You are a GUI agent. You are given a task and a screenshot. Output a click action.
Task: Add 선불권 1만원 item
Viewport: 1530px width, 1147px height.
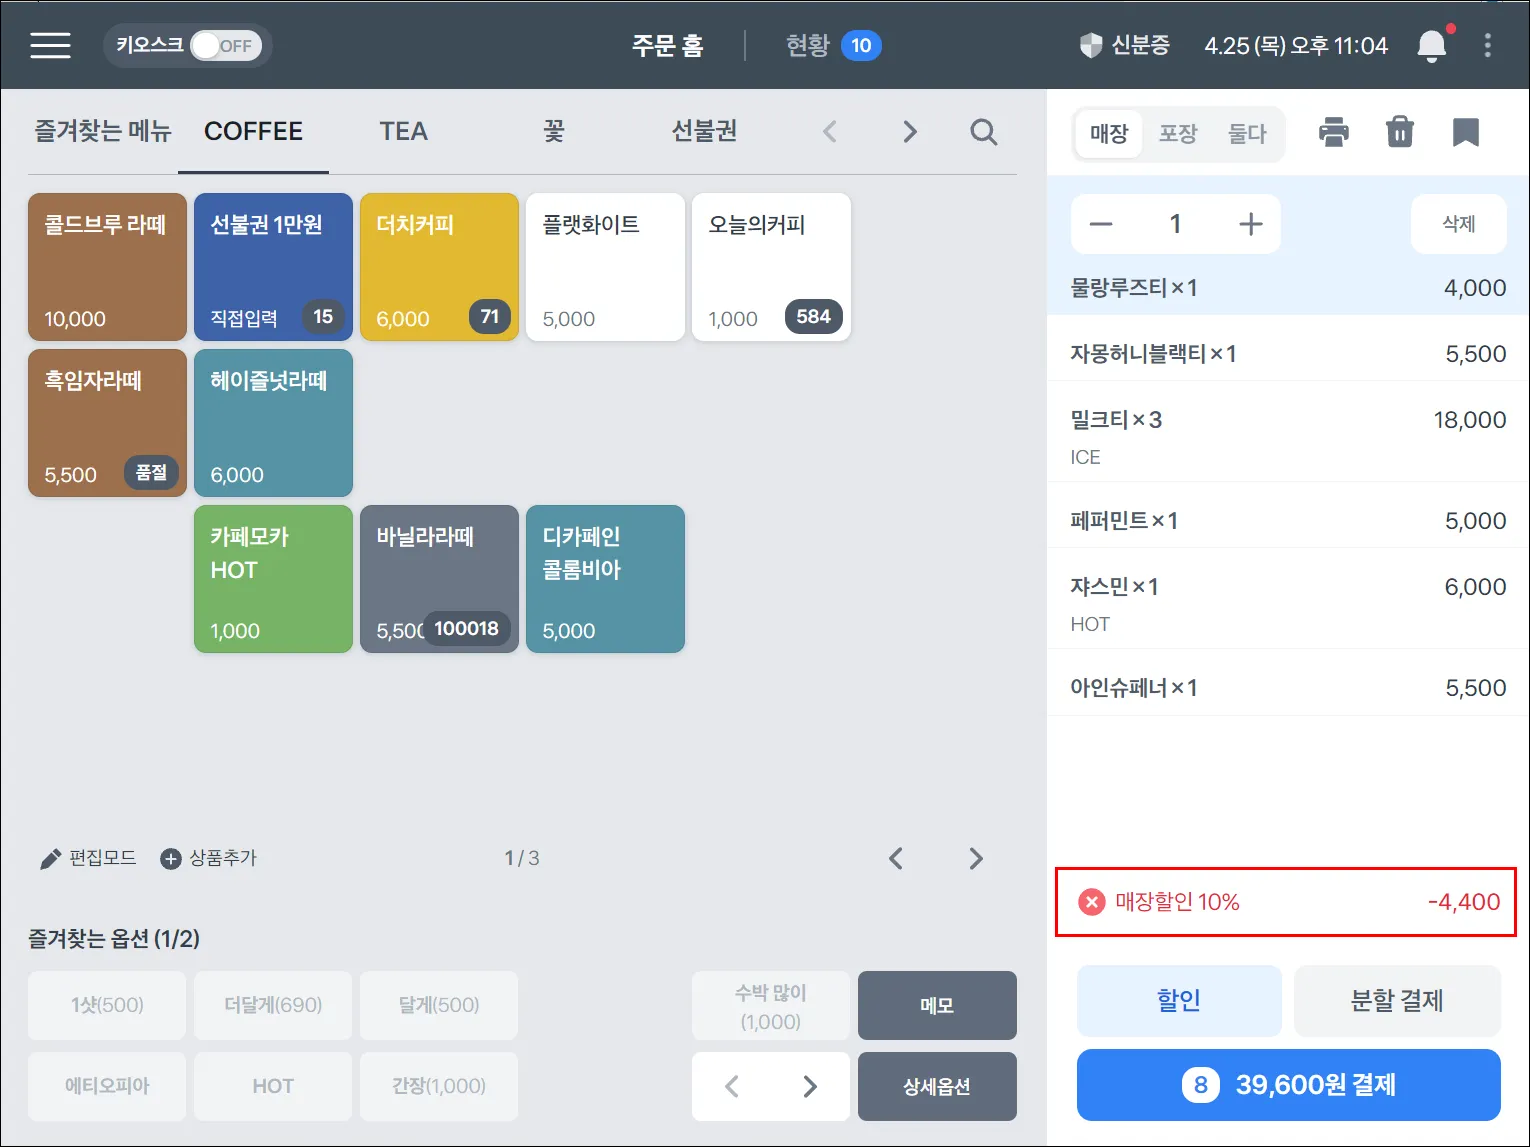(274, 267)
